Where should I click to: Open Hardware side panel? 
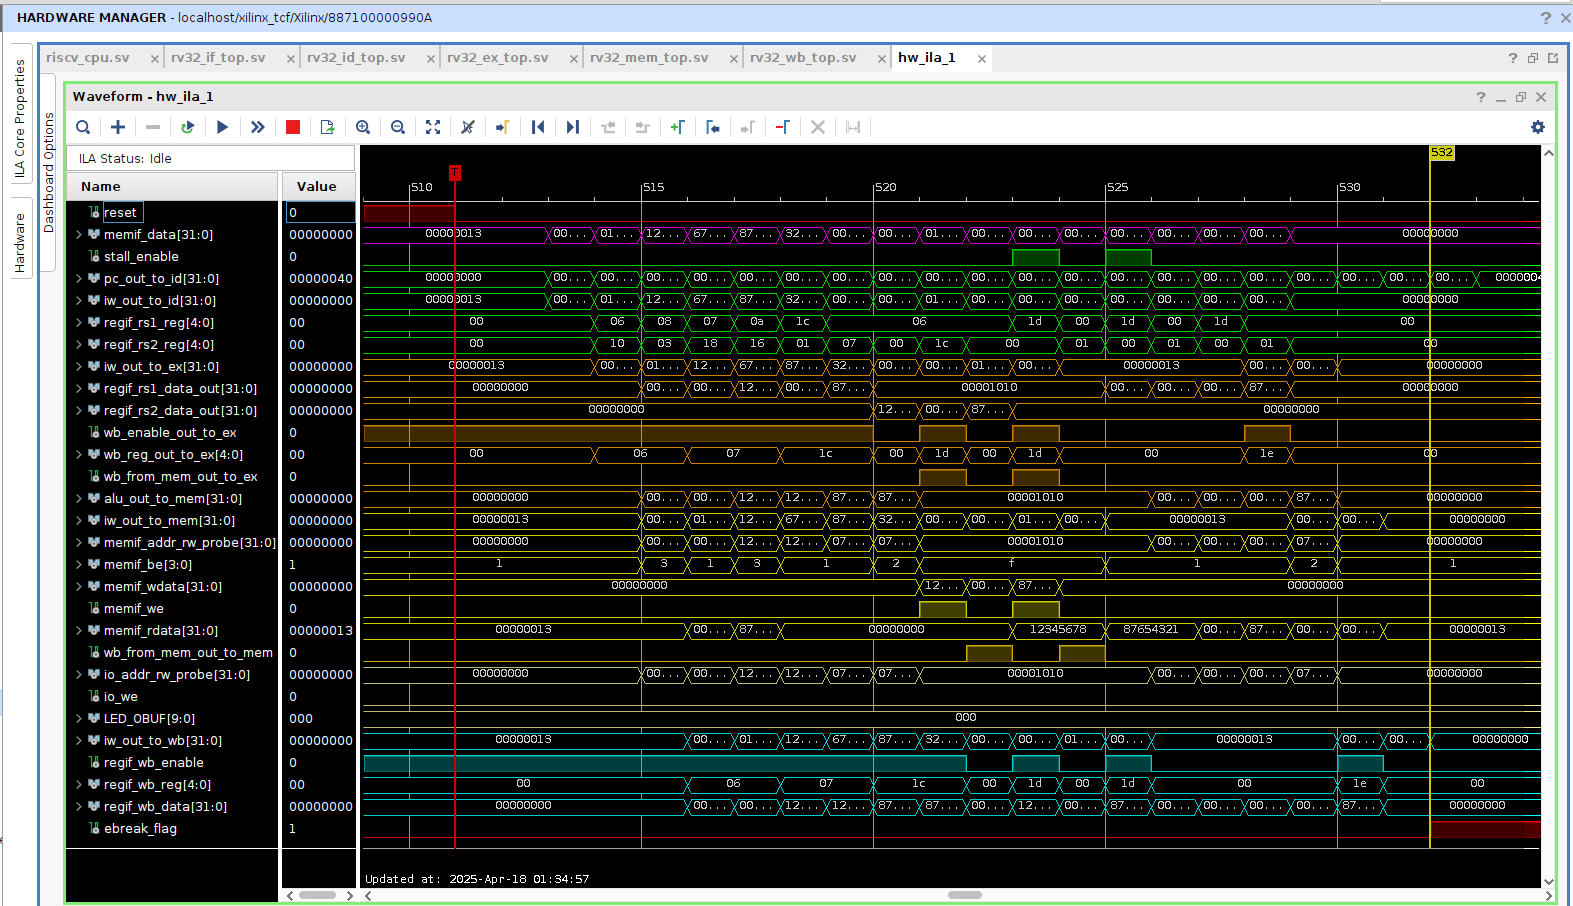[x=20, y=243]
